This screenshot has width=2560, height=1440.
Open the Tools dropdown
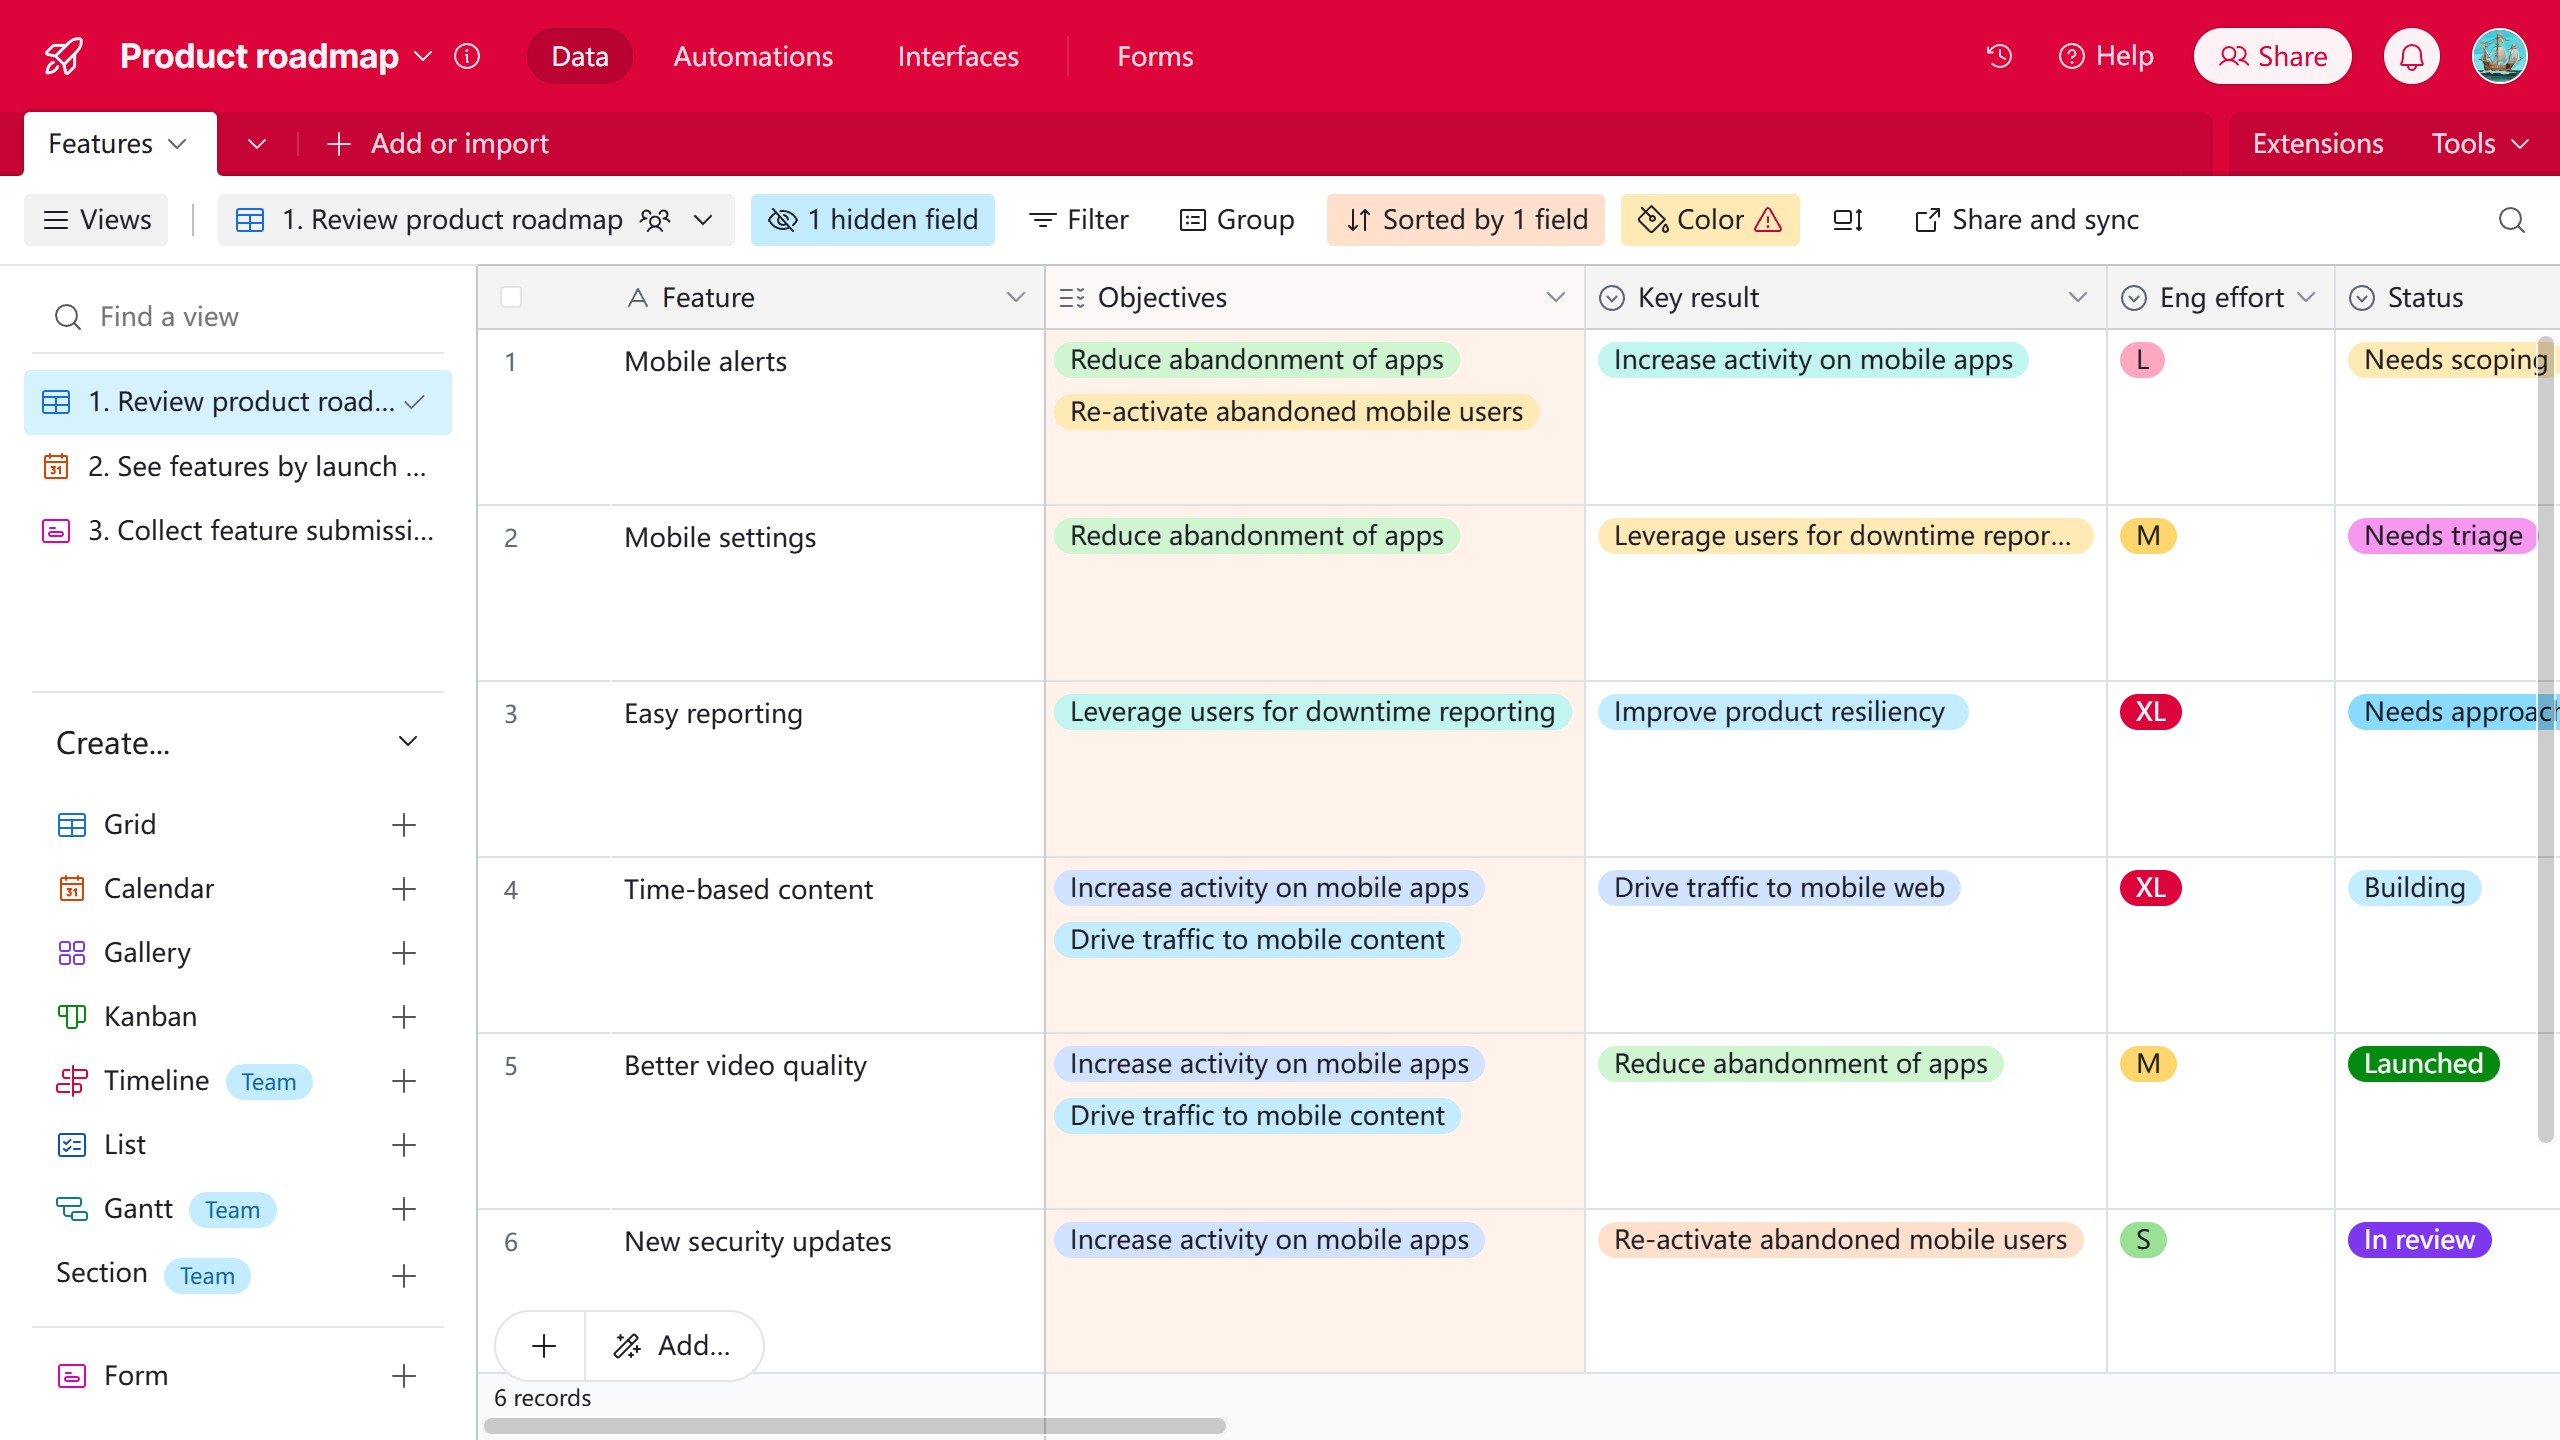[2480, 144]
